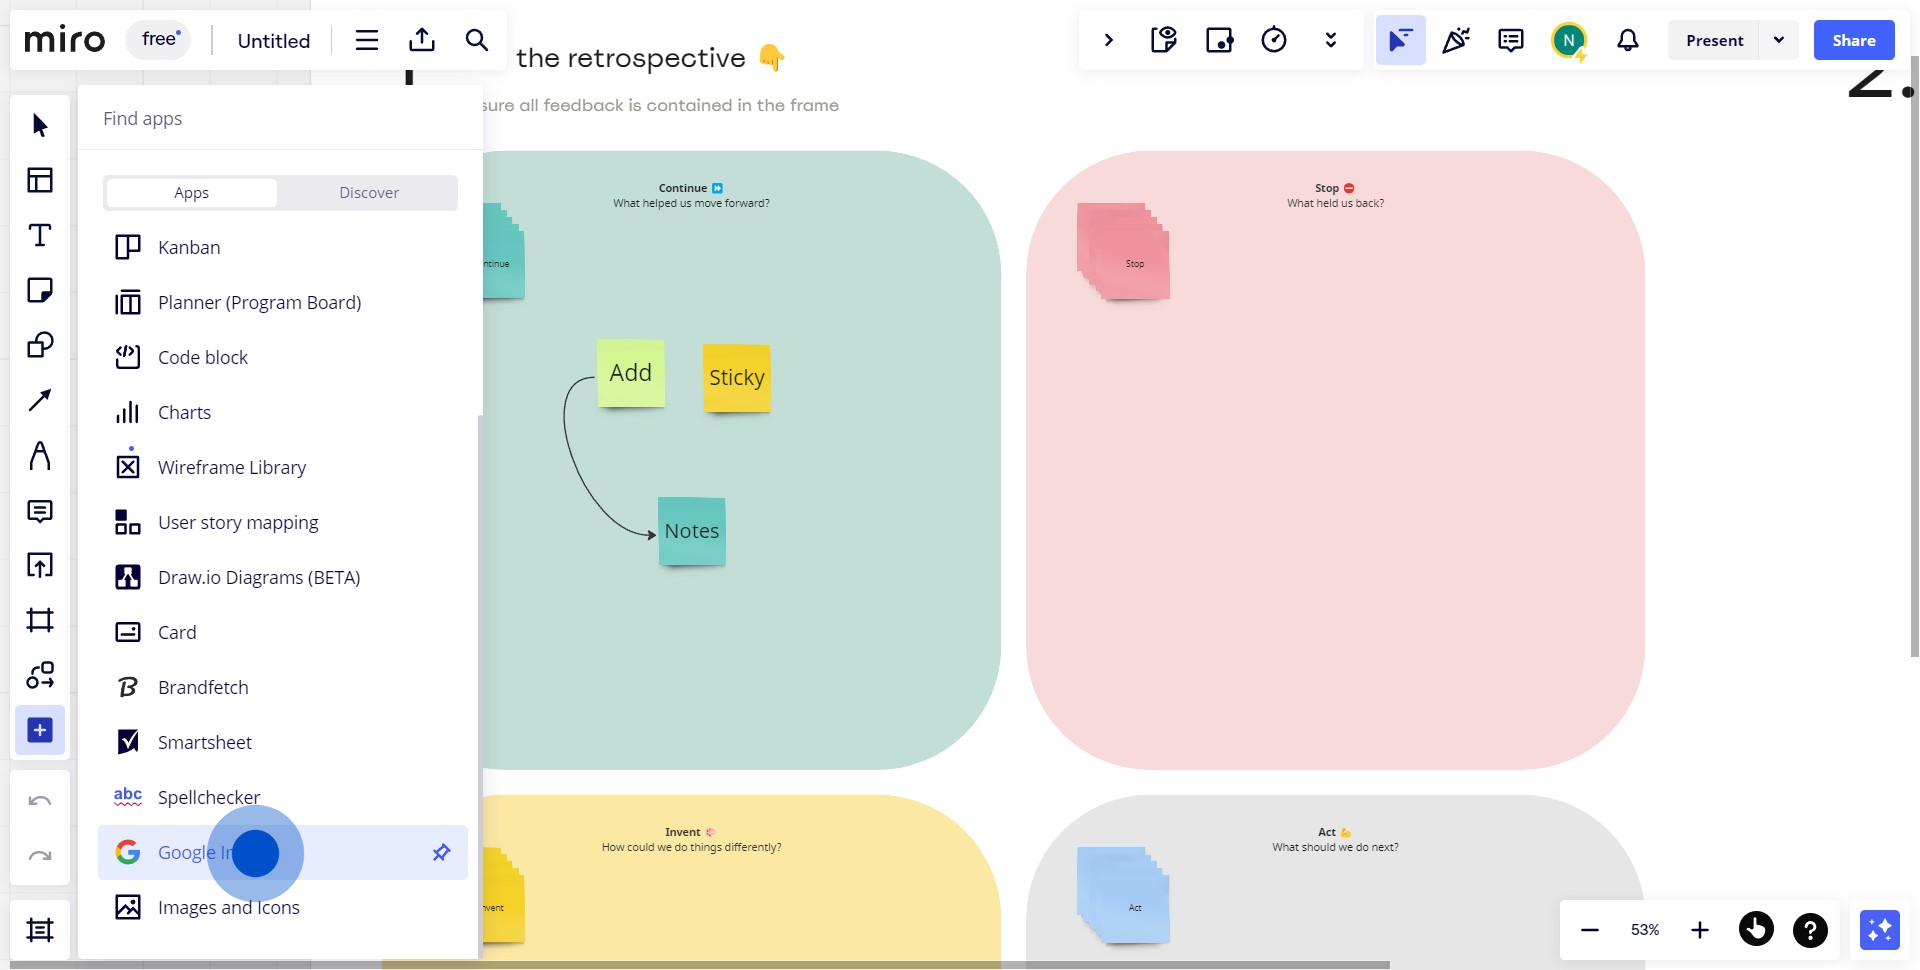Click the Upload tool in left toolbar
The image size is (1920, 970).
coord(40,565)
